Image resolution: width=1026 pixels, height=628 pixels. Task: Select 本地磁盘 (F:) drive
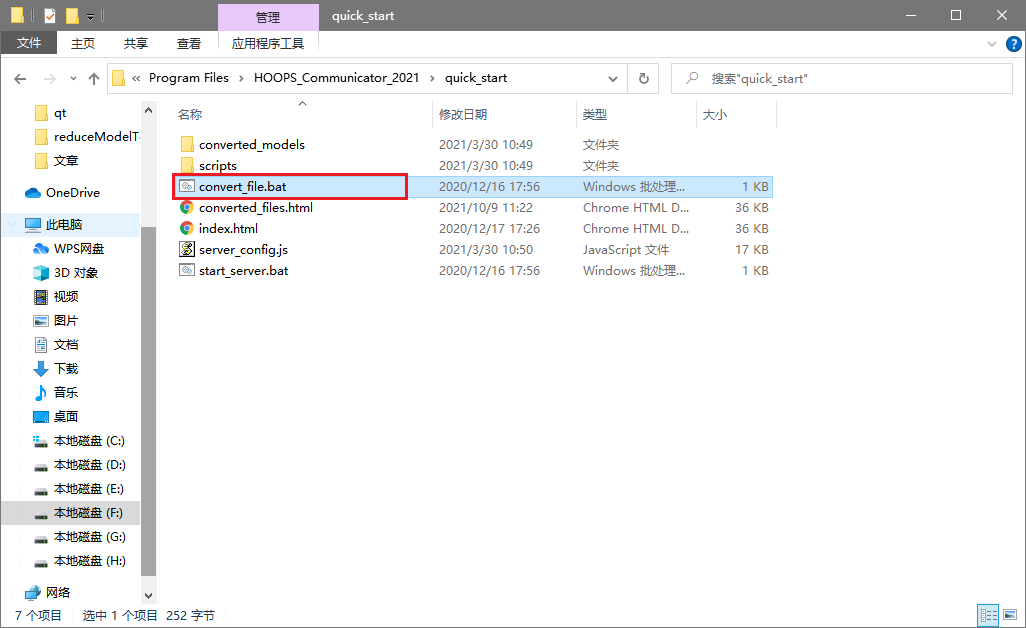(88, 513)
